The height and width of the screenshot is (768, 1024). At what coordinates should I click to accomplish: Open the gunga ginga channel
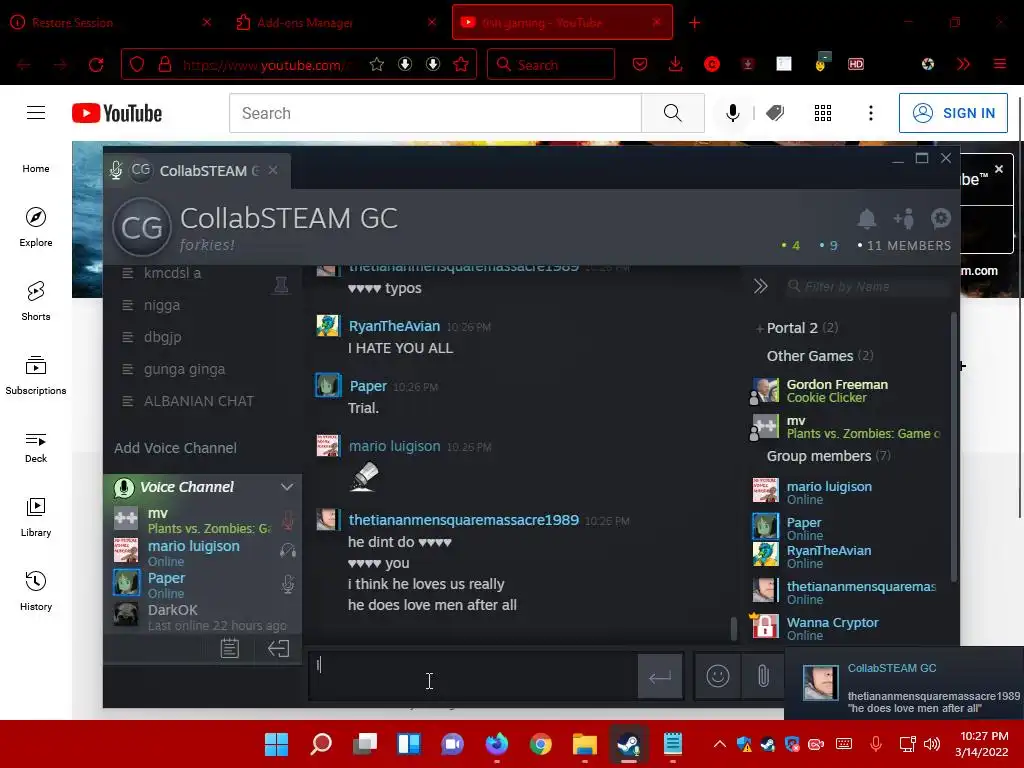point(184,369)
